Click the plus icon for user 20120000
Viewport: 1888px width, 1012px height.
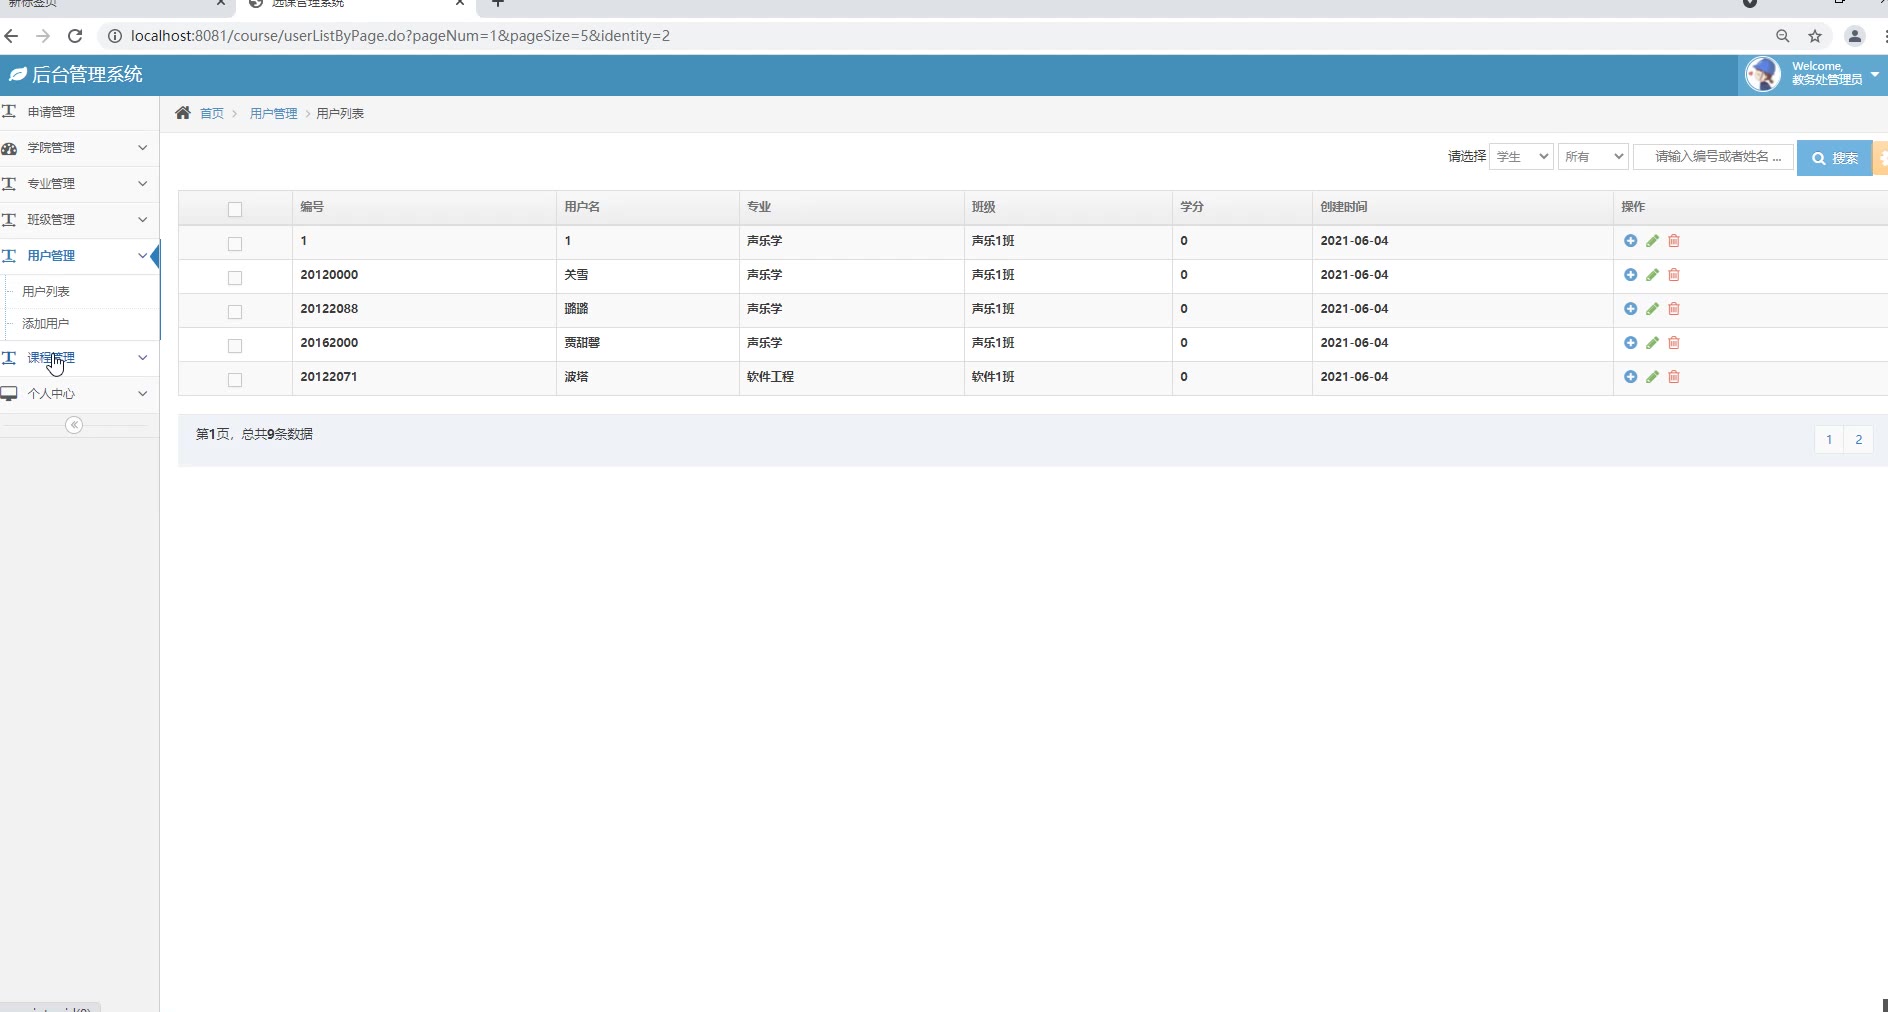click(x=1630, y=275)
